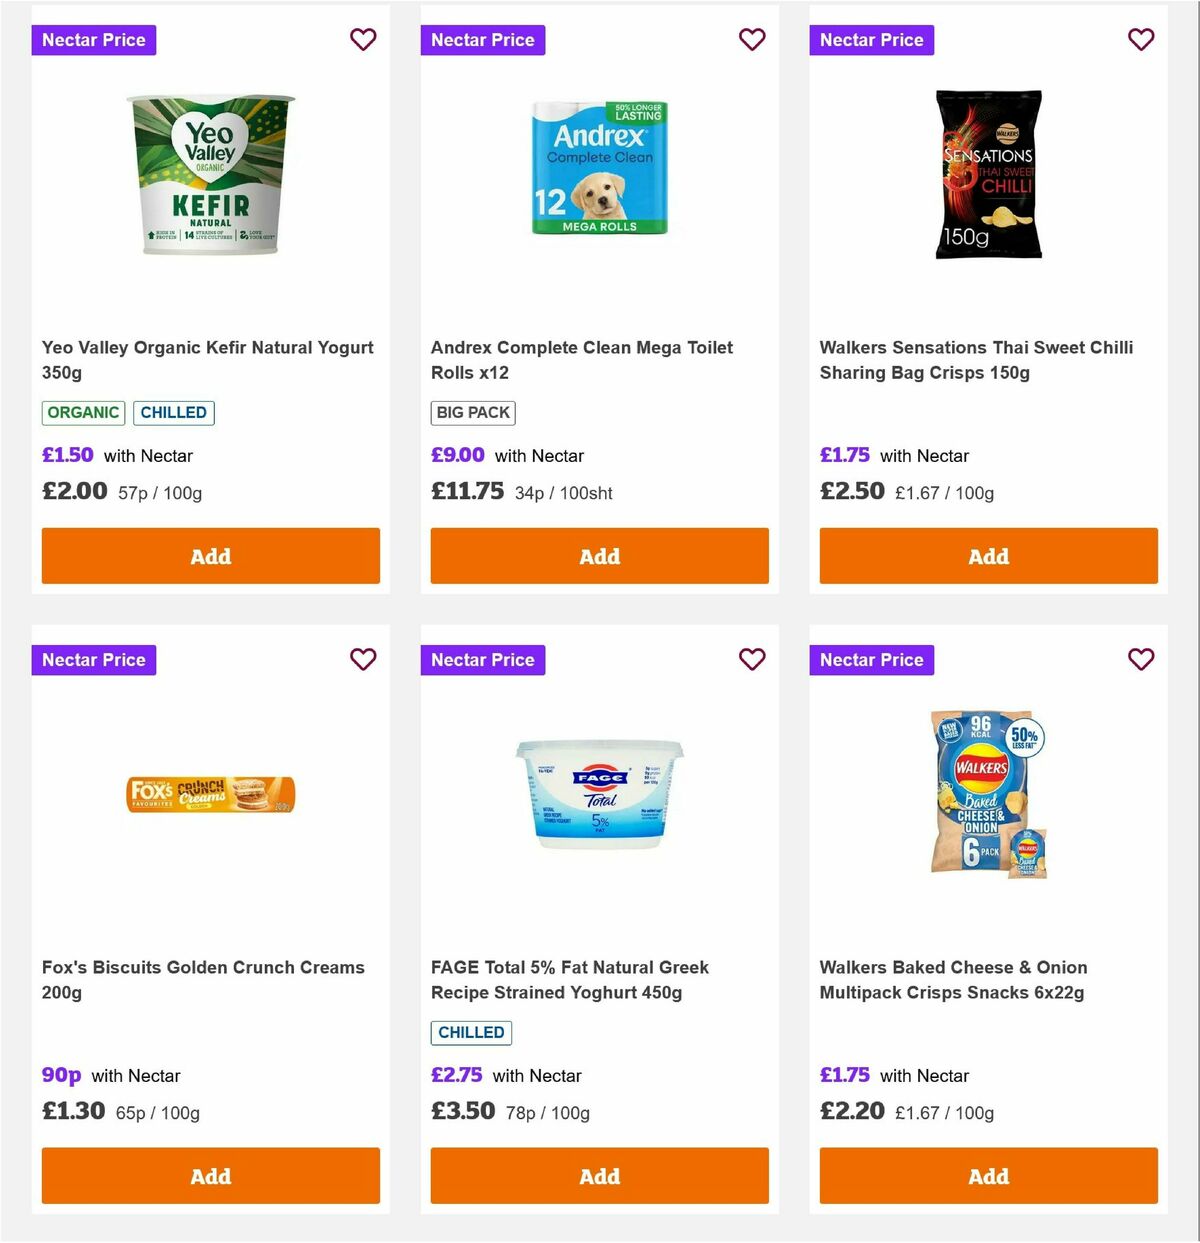
Task: Click the heart icon on Walkers Baked Cheese & Onion
Action: pos(1141,660)
